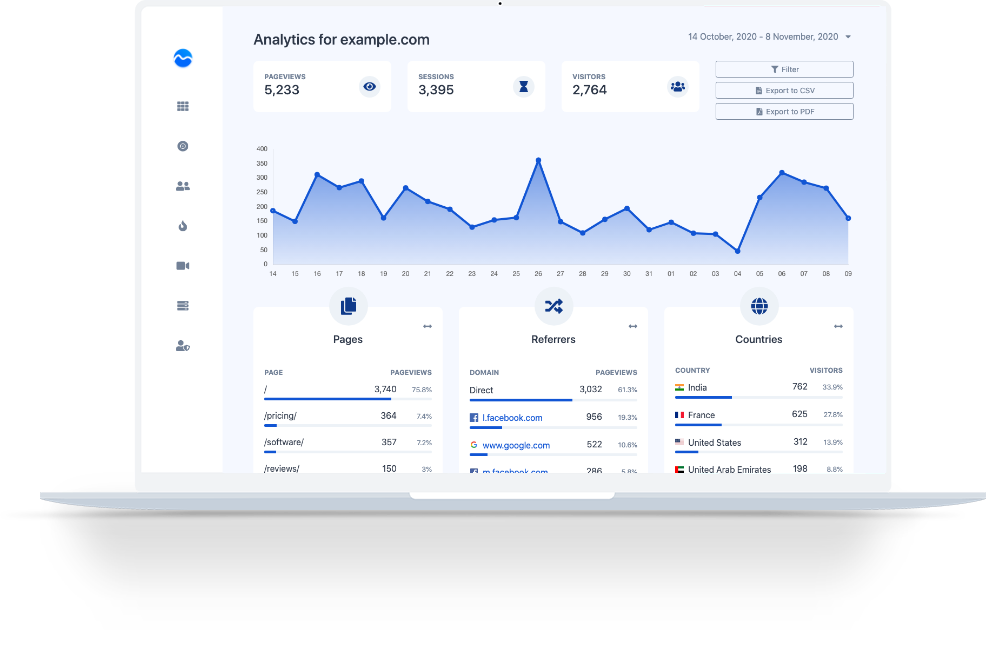Click the Countries globe icon
This screenshot has height=654, width=986.
[759, 306]
